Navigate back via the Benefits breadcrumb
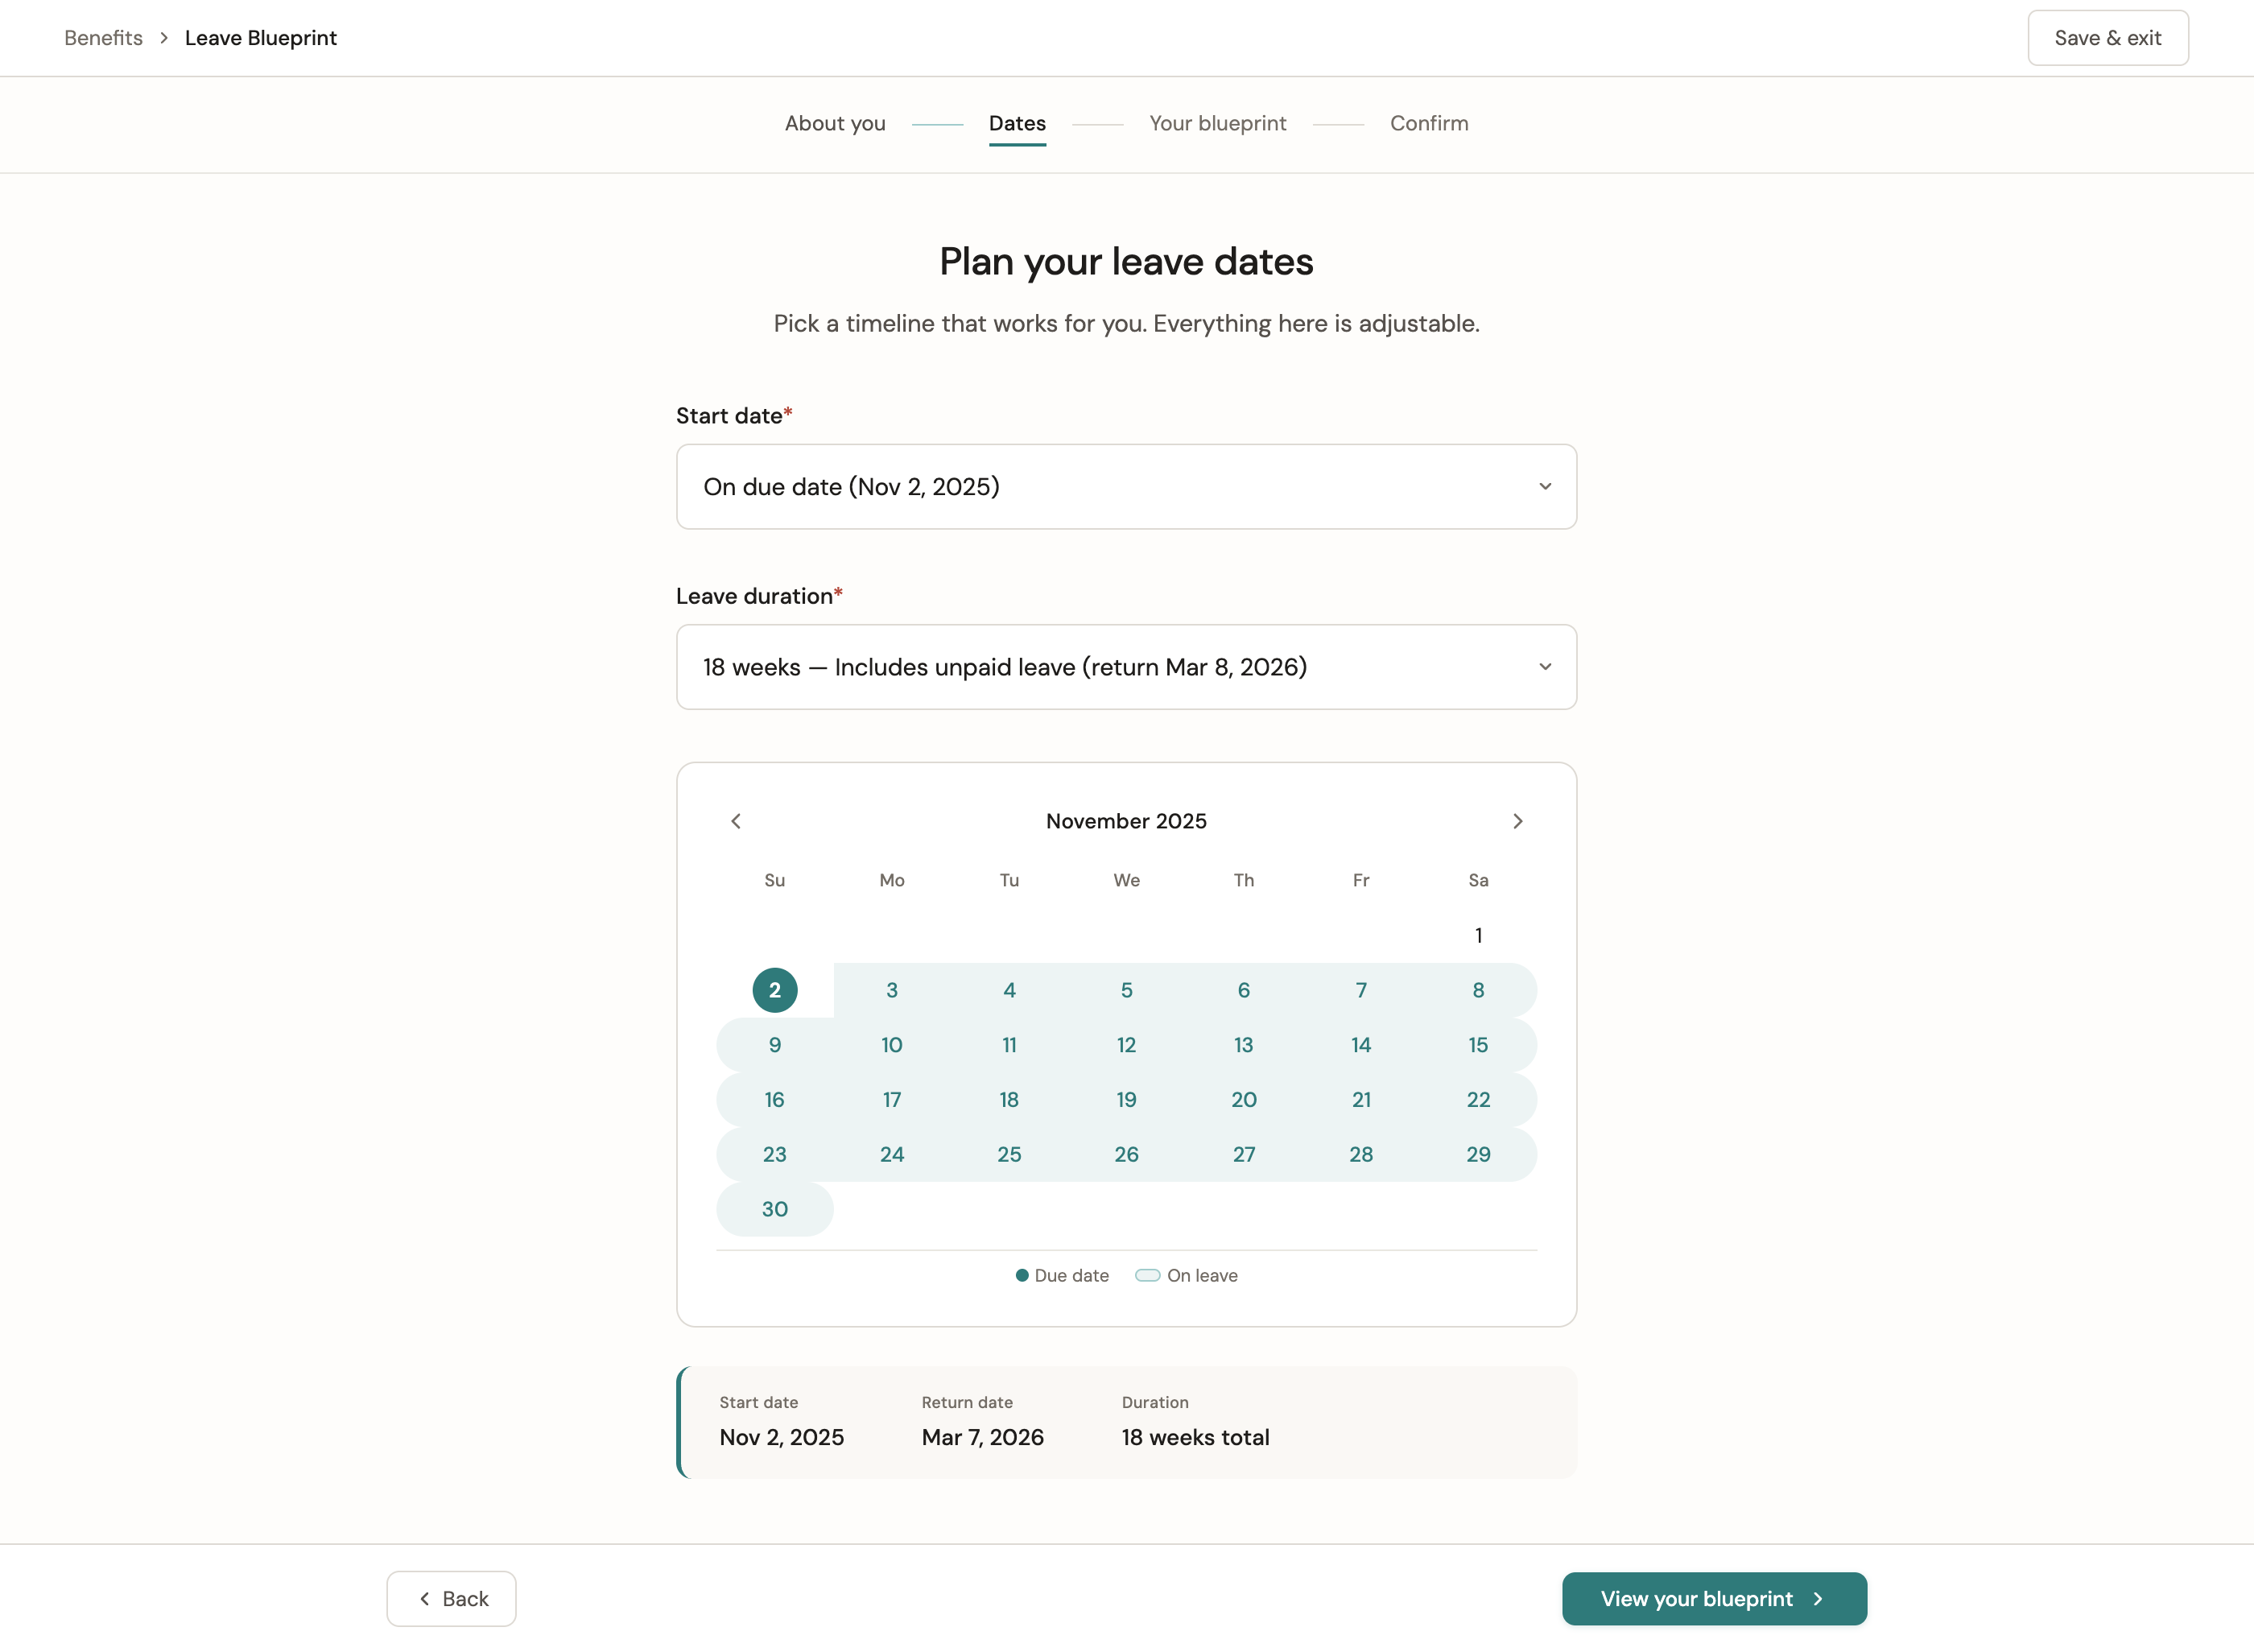Viewport: 2254px width, 1652px height. tap(103, 37)
